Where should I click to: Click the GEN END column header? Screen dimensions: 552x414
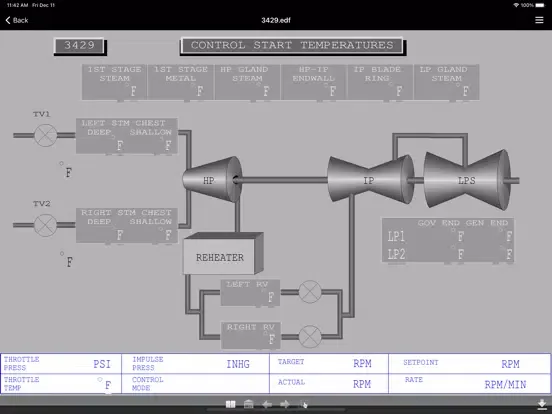(x=487, y=223)
